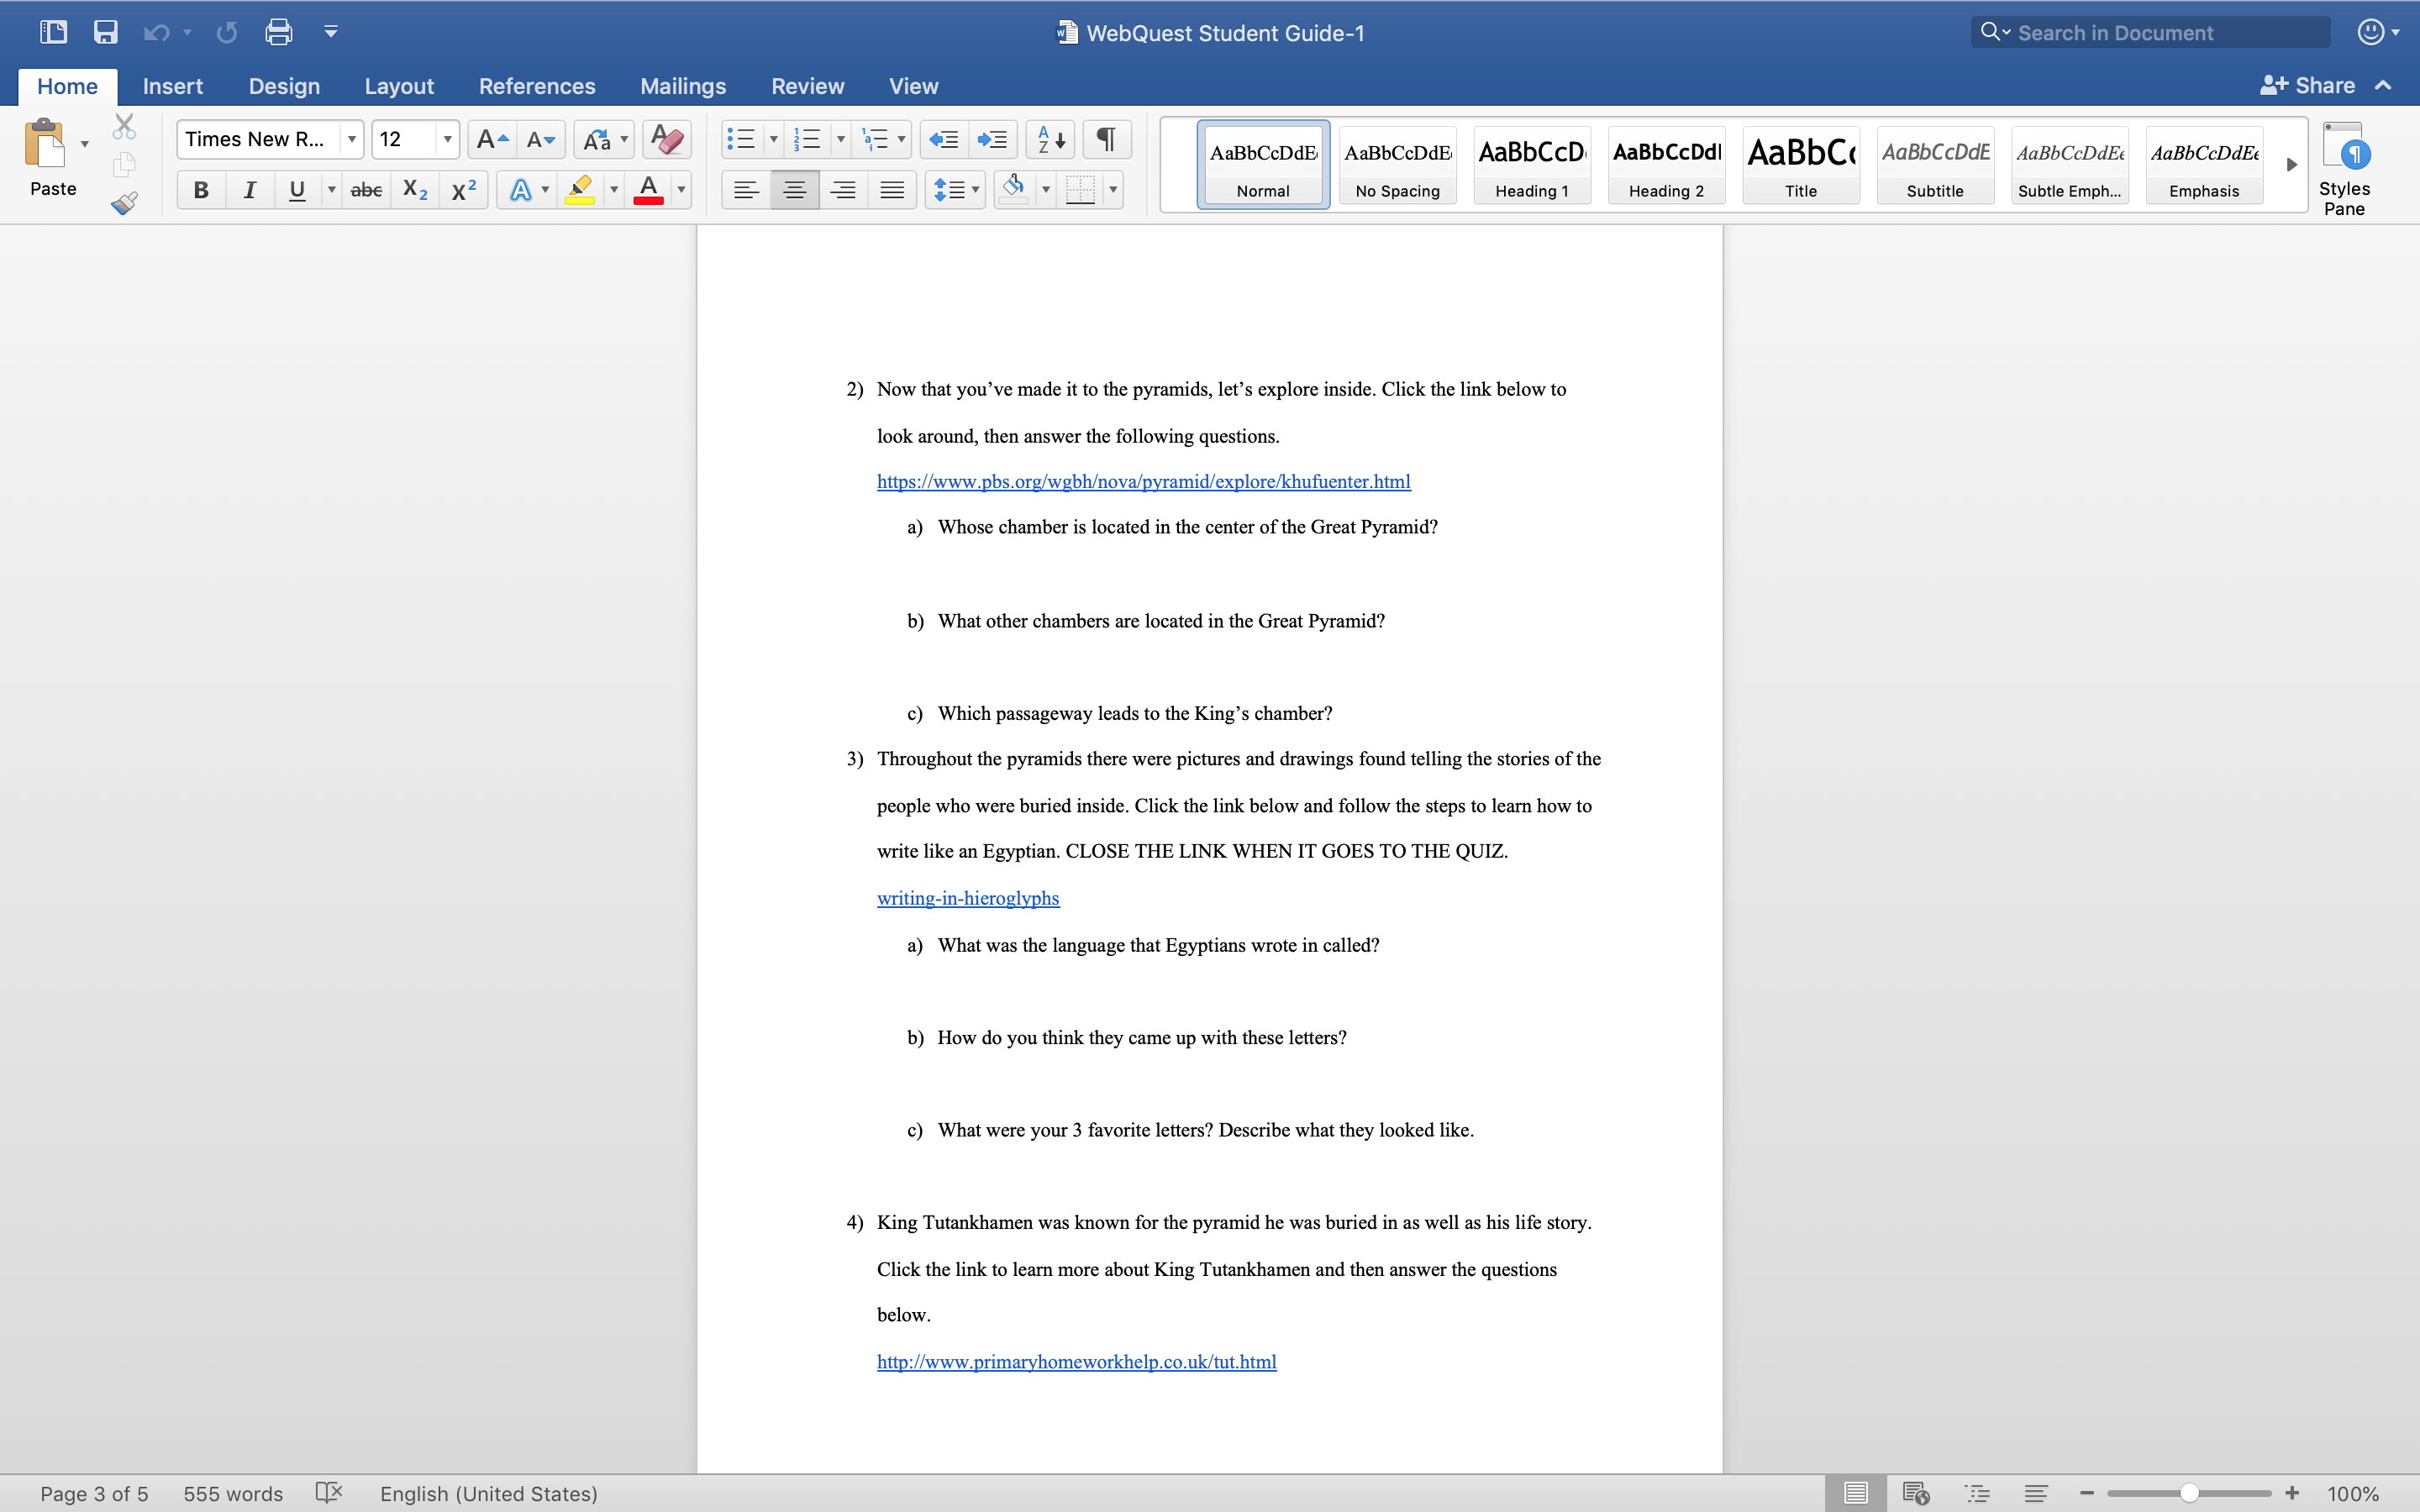Screen dimensions: 2420x1512
Task: Open the Layout tab
Action: coord(399,86)
